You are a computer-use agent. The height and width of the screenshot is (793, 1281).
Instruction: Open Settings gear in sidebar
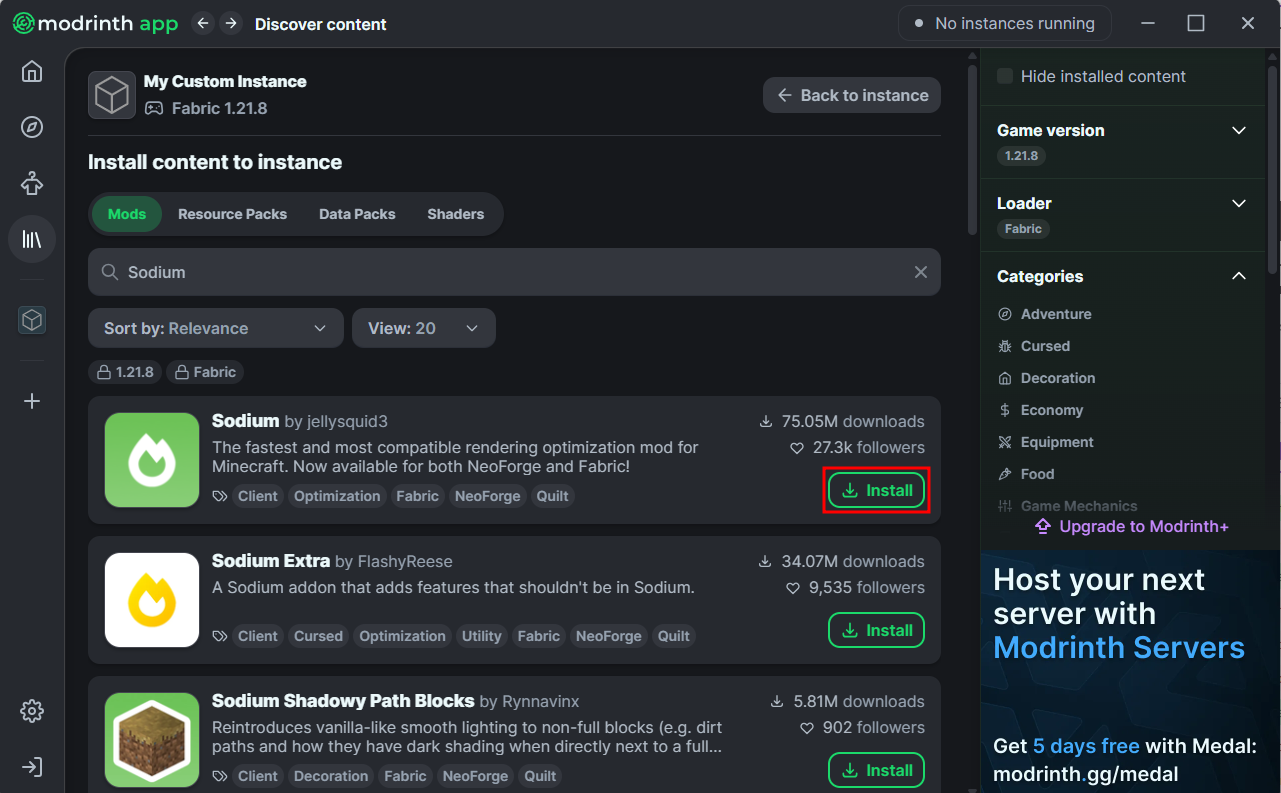coord(32,711)
